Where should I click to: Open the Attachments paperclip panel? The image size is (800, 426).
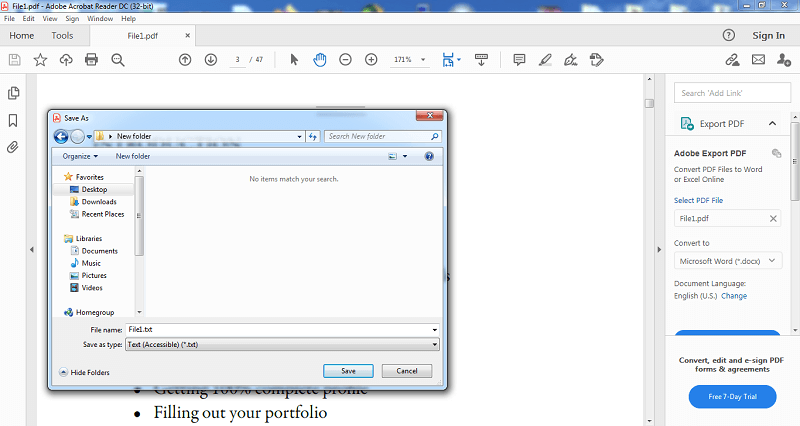[13, 146]
